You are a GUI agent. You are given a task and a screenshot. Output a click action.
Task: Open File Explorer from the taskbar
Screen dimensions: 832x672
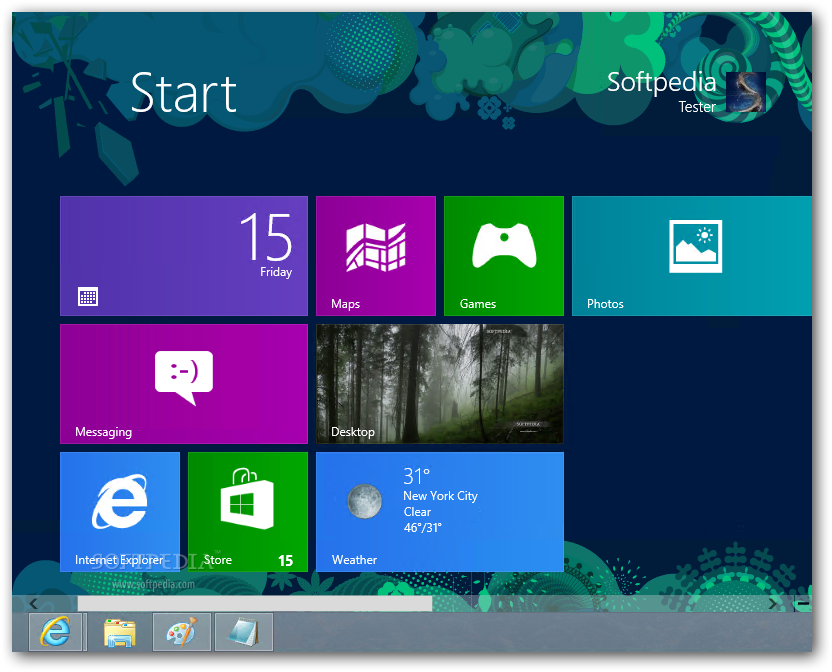119,632
